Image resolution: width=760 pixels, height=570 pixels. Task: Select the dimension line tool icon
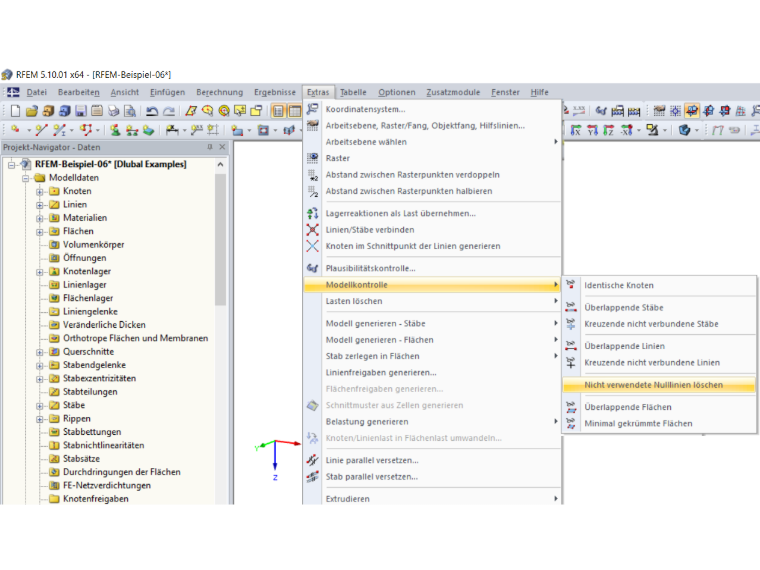[172, 130]
